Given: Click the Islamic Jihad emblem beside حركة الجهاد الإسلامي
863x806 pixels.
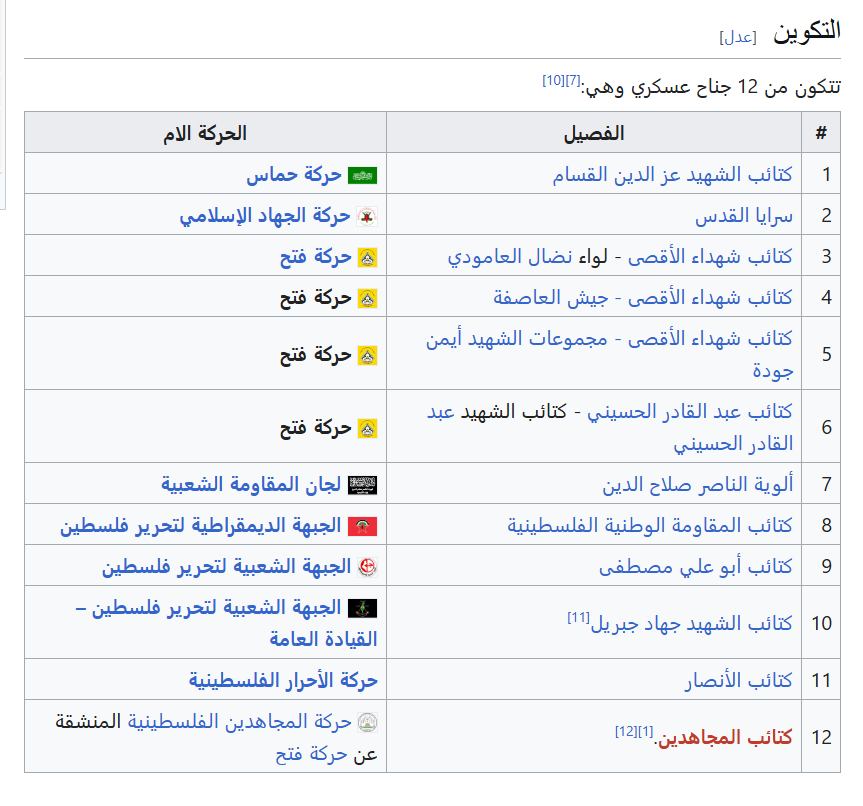Looking at the screenshot, I should (x=367, y=216).
